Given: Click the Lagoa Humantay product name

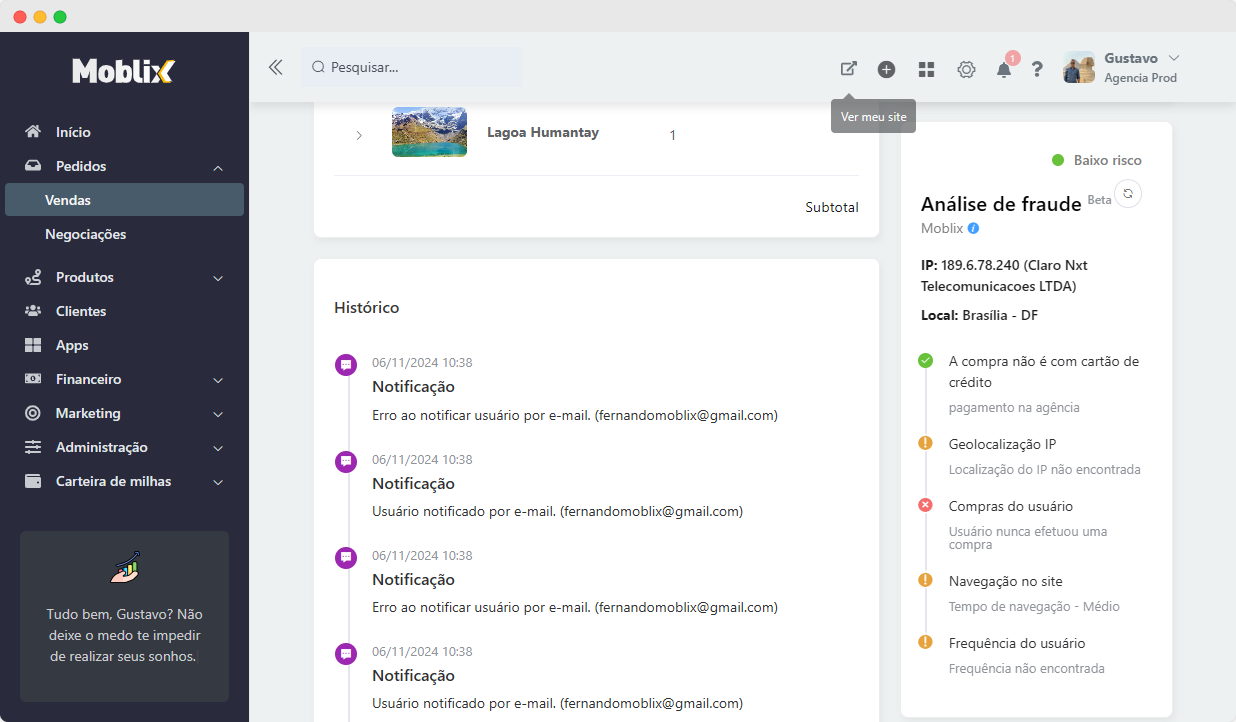Looking at the screenshot, I should [543, 132].
